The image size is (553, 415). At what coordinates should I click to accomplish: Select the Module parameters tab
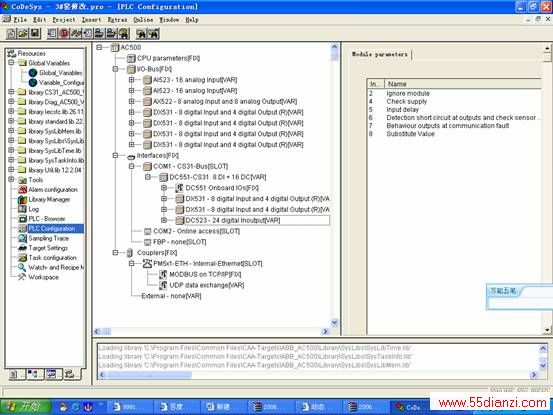(x=380, y=54)
